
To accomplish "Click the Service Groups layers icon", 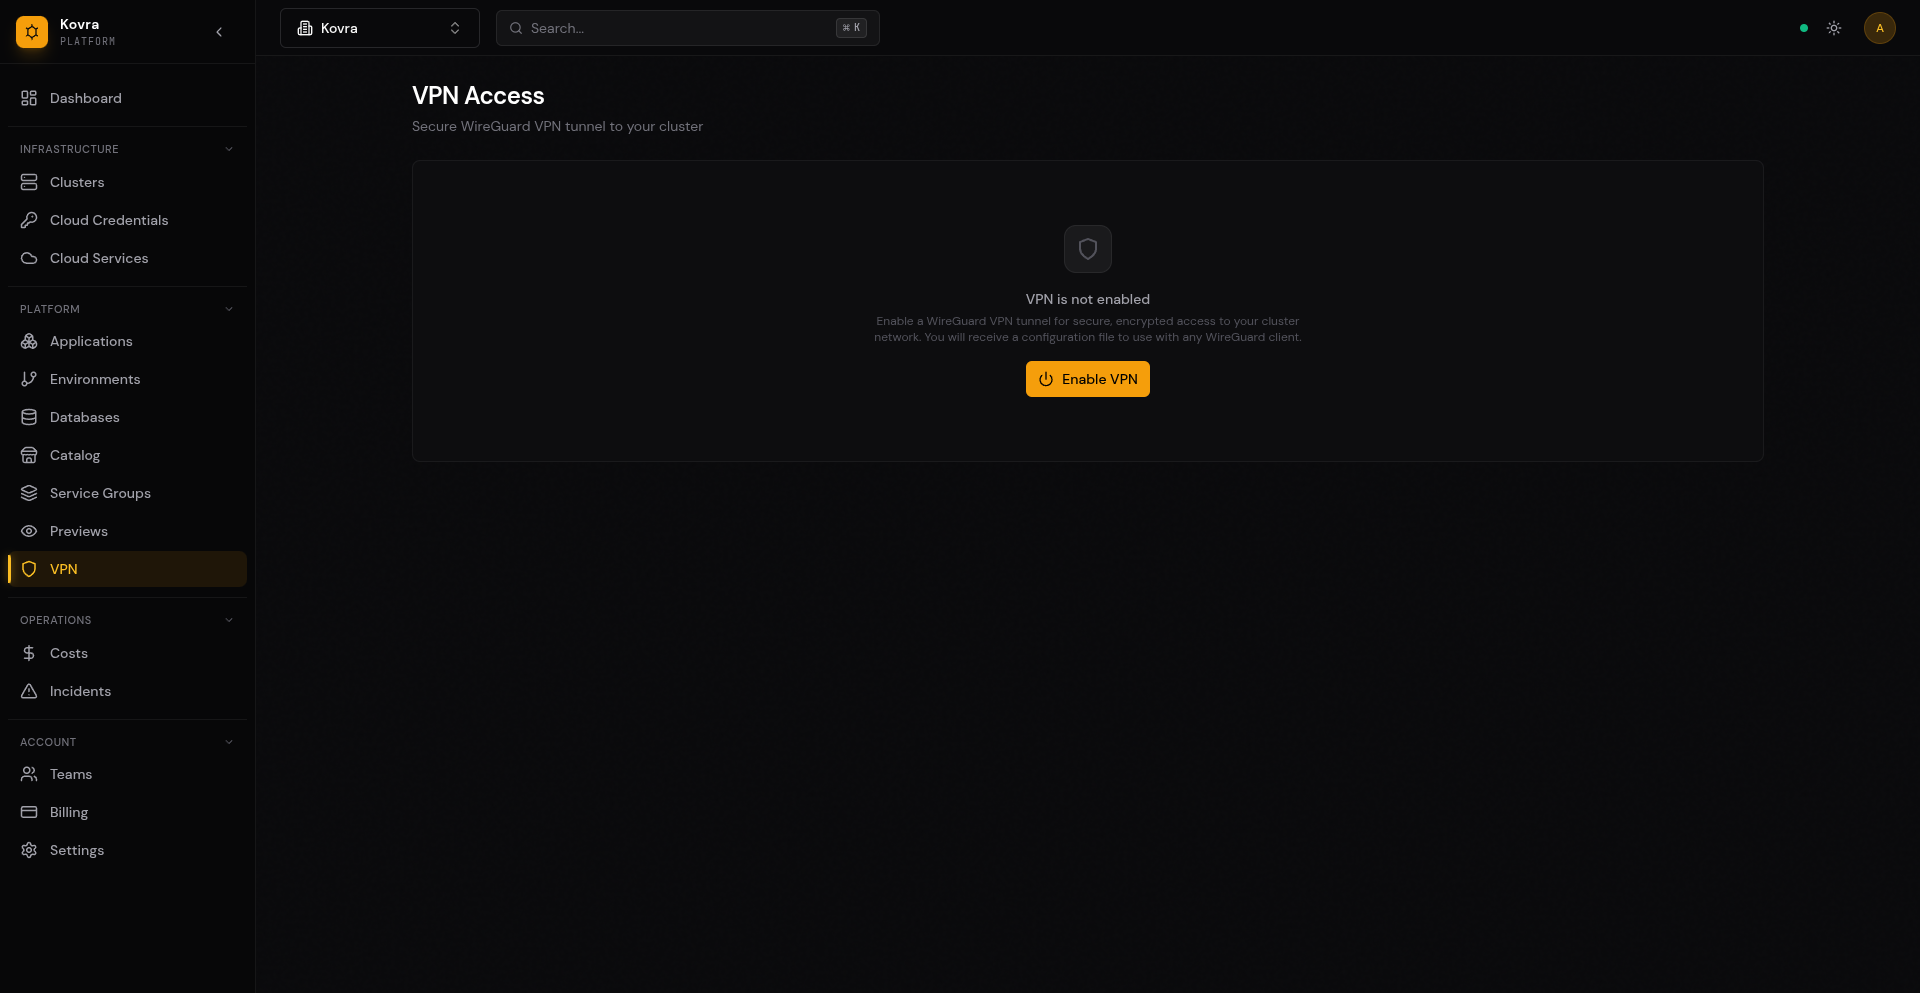I will [x=29, y=493].
